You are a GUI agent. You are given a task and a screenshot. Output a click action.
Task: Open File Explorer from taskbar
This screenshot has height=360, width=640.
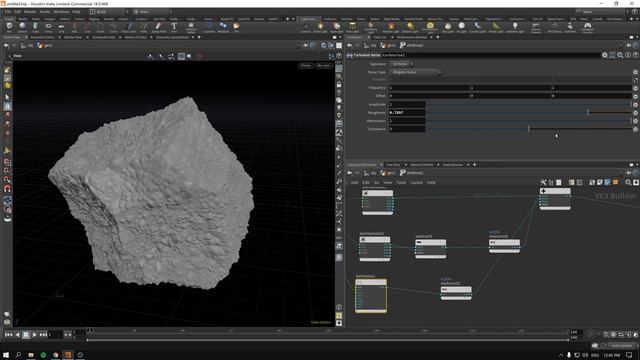(31, 355)
